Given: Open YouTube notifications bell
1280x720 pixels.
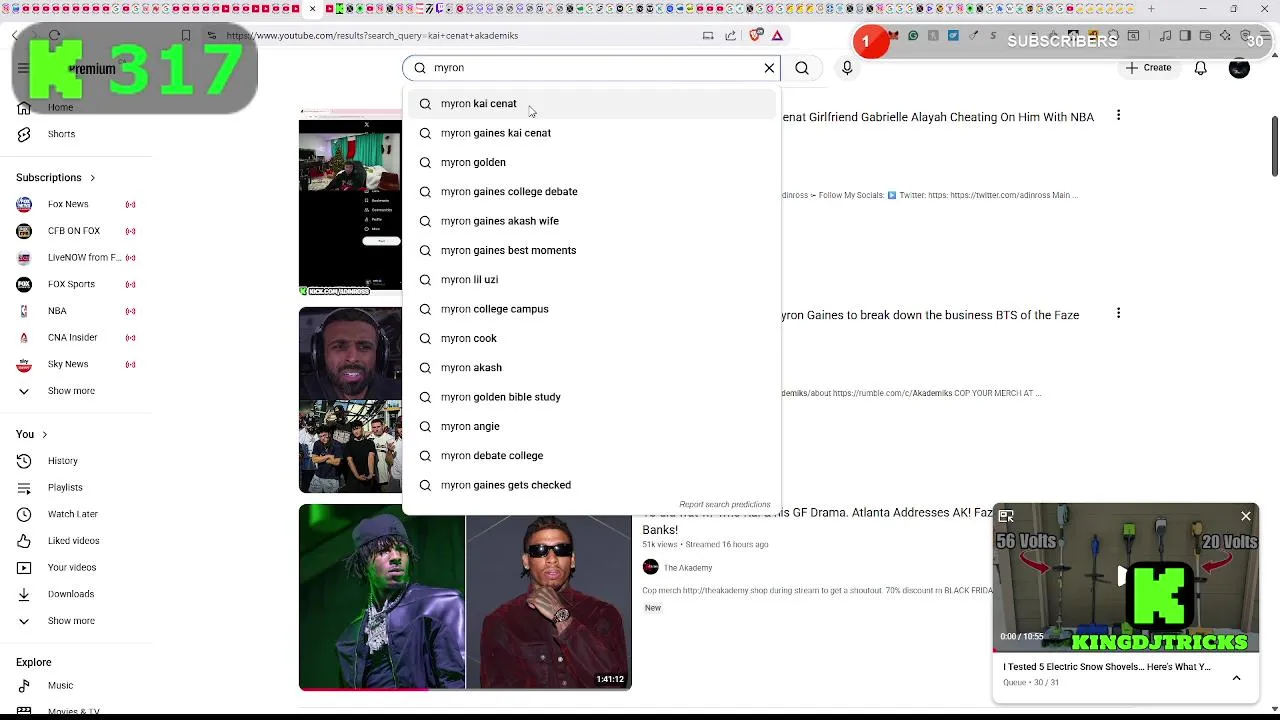Looking at the screenshot, I should [x=1200, y=68].
